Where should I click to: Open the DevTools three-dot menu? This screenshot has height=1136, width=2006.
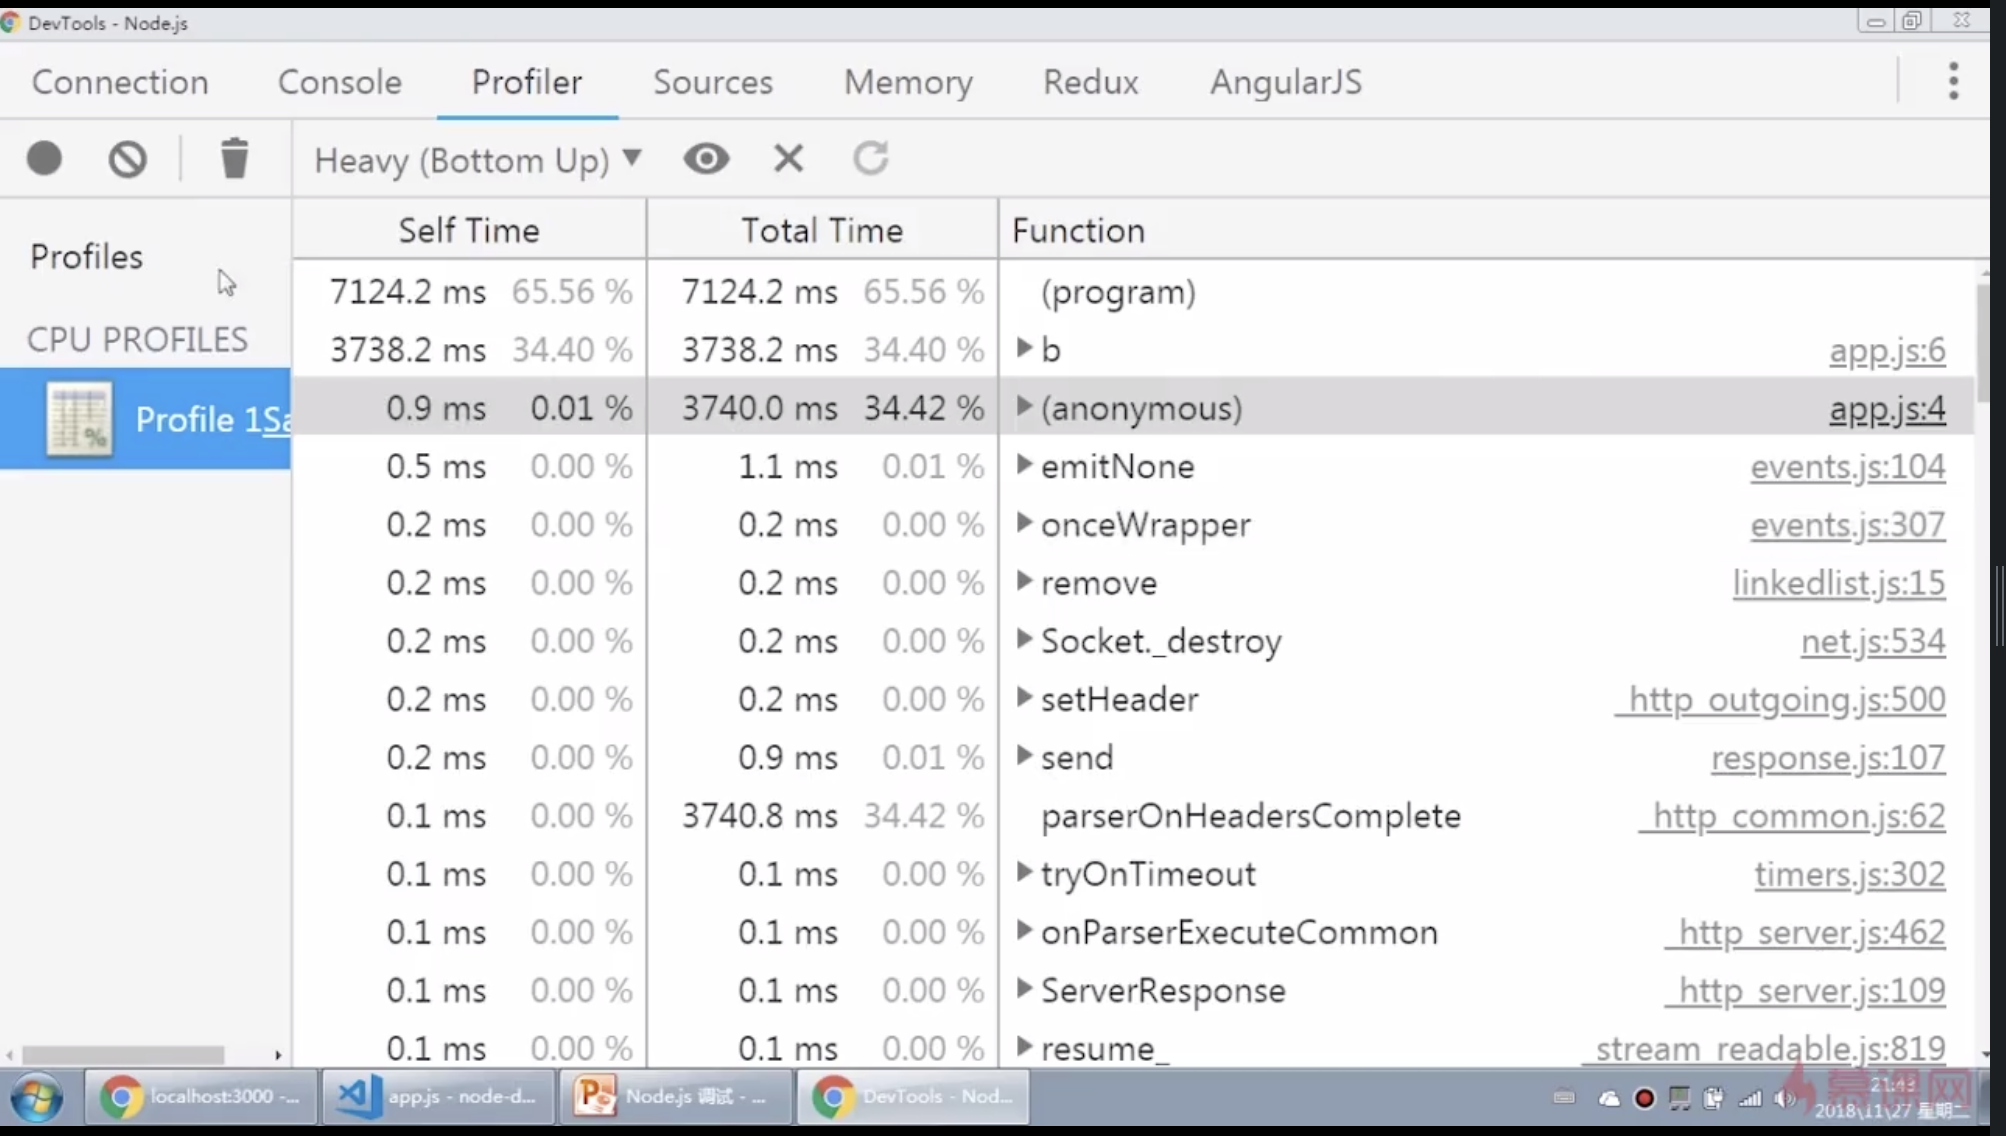pyautogui.click(x=1952, y=81)
